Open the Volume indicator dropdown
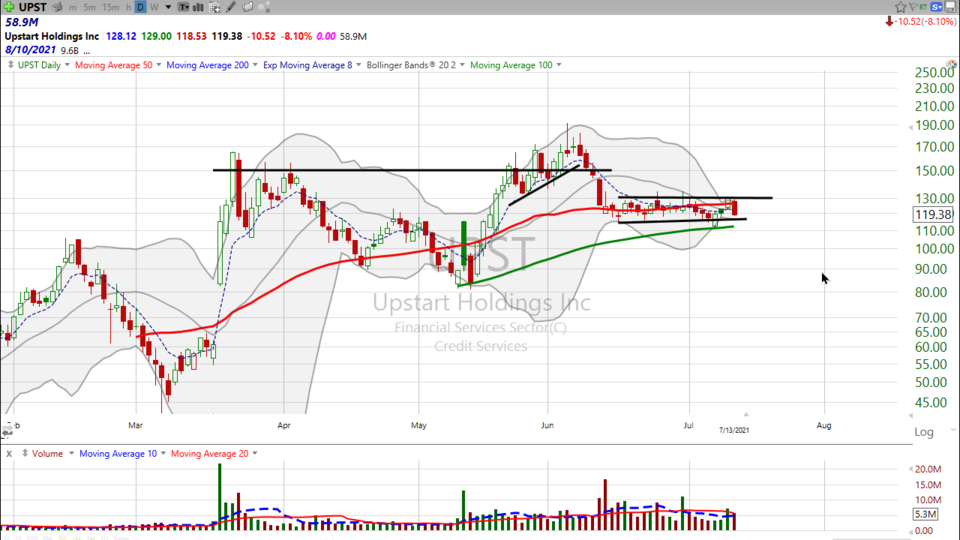Image resolution: width=960 pixels, height=540 pixels. [72, 454]
